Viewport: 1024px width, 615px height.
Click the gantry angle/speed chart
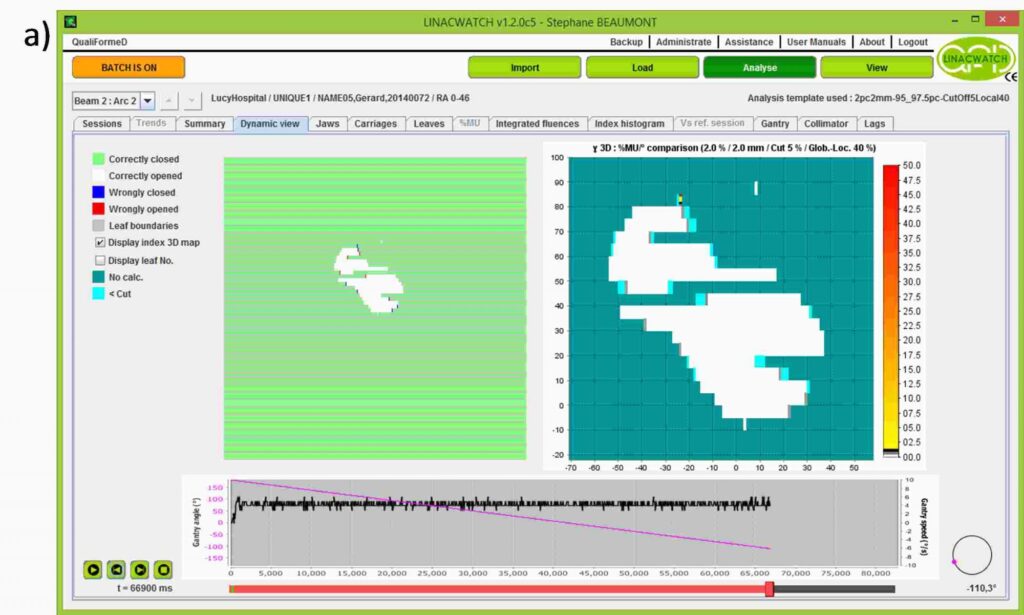pyautogui.click(x=565, y=523)
